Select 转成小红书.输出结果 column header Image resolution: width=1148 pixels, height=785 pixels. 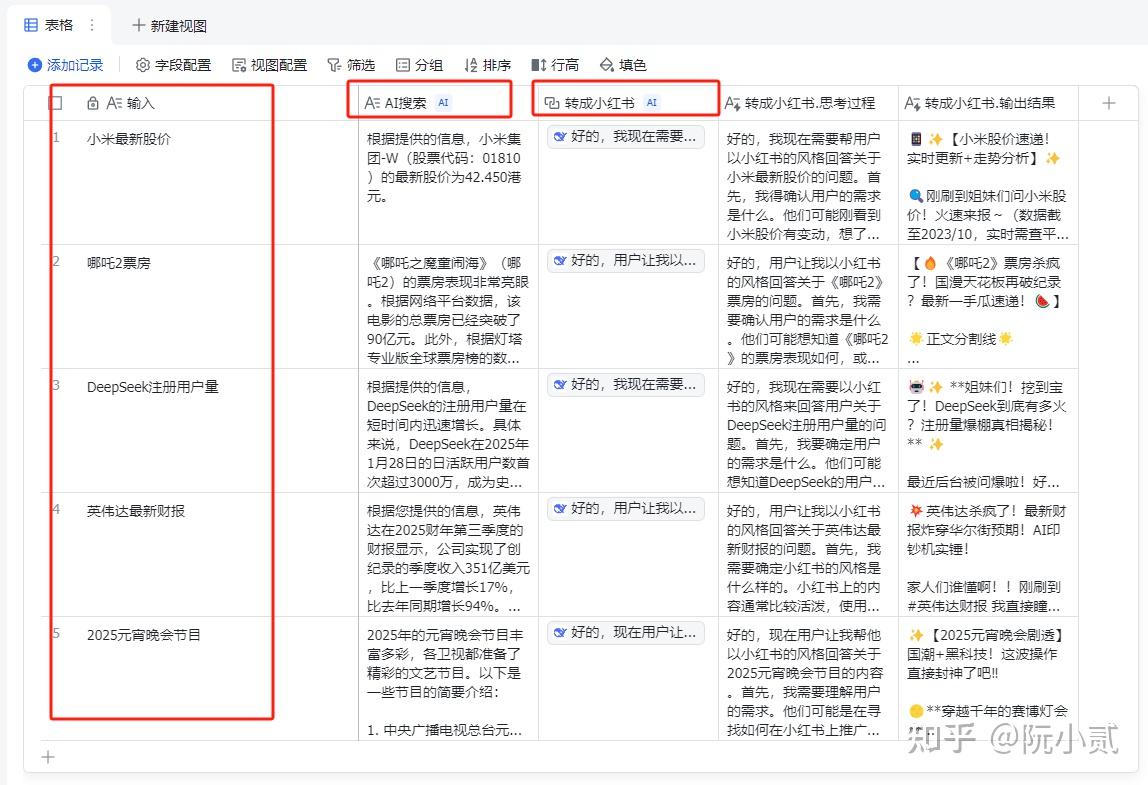[988, 103]
